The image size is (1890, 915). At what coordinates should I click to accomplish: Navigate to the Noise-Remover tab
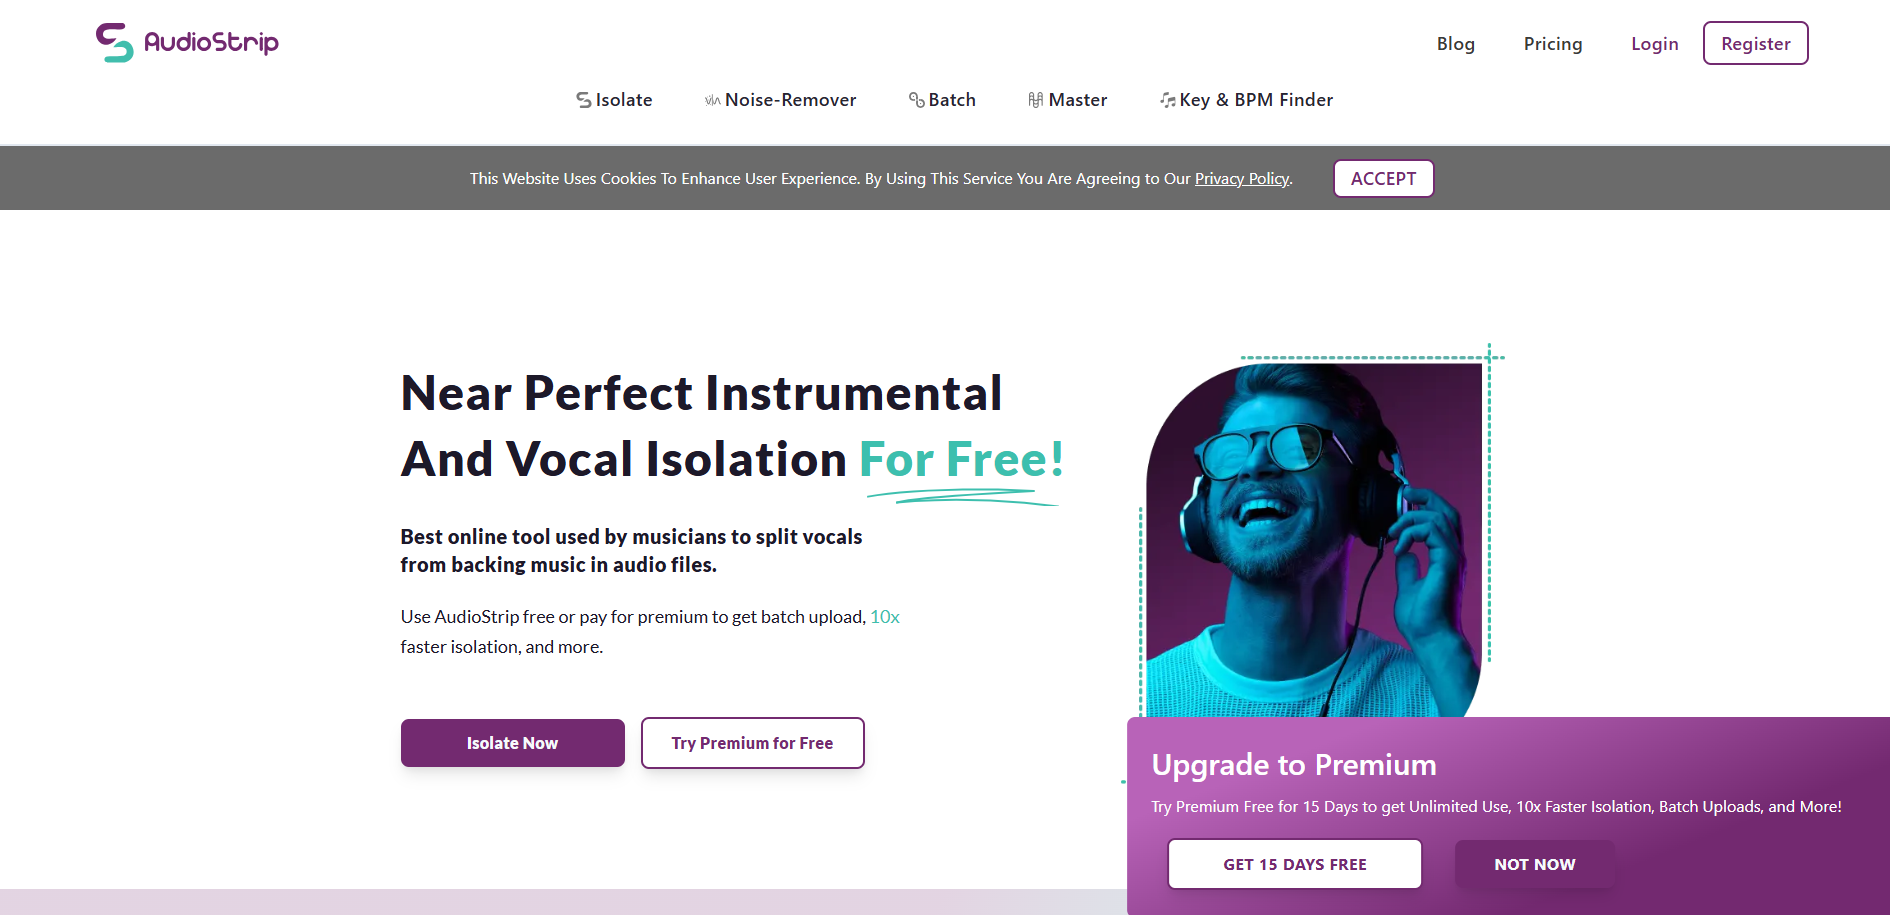791,99
